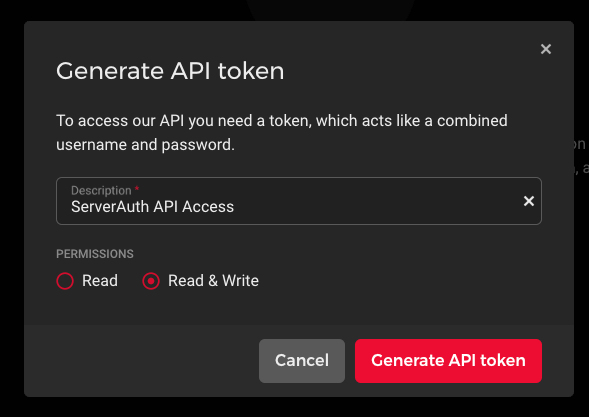The width and height of the screenshot is (589, 417).
Task: Click the Generate API token dialog heading
Action: 170,71
